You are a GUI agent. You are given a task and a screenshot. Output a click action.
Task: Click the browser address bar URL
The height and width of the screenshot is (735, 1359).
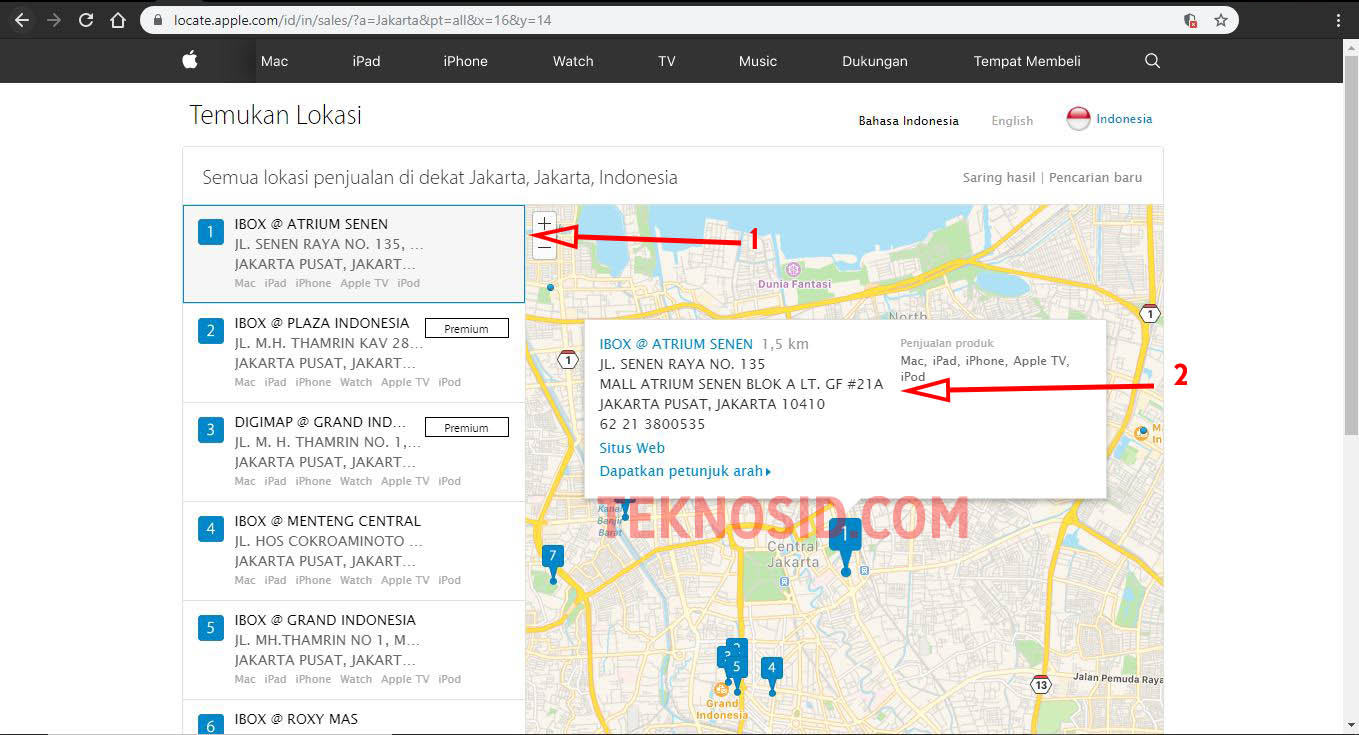362,20
